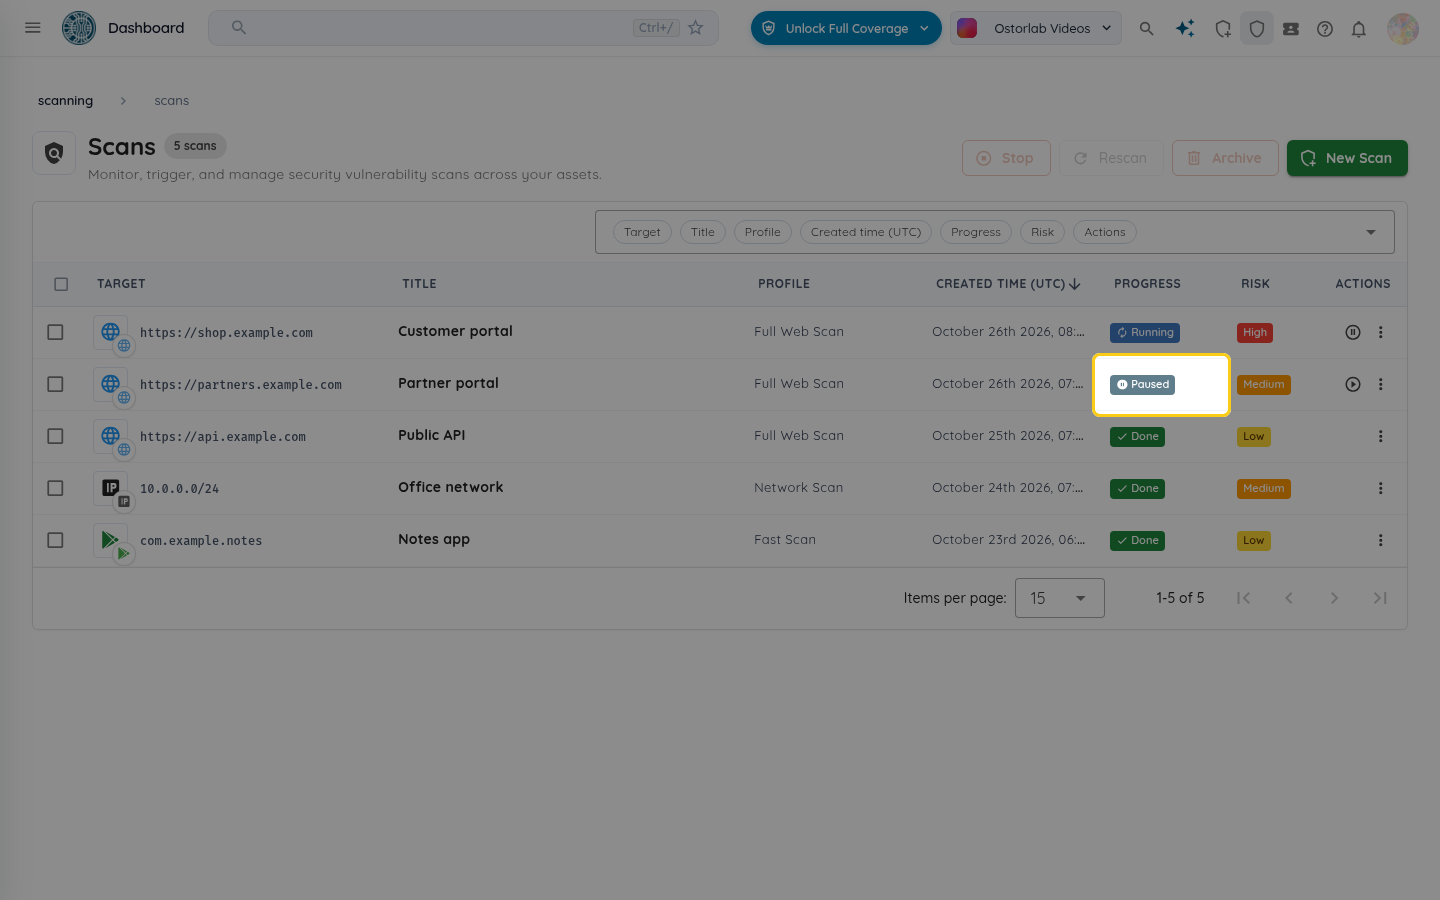Open the notifications bell
This screenshot has width=1440, height=900.
[1359, 28]
